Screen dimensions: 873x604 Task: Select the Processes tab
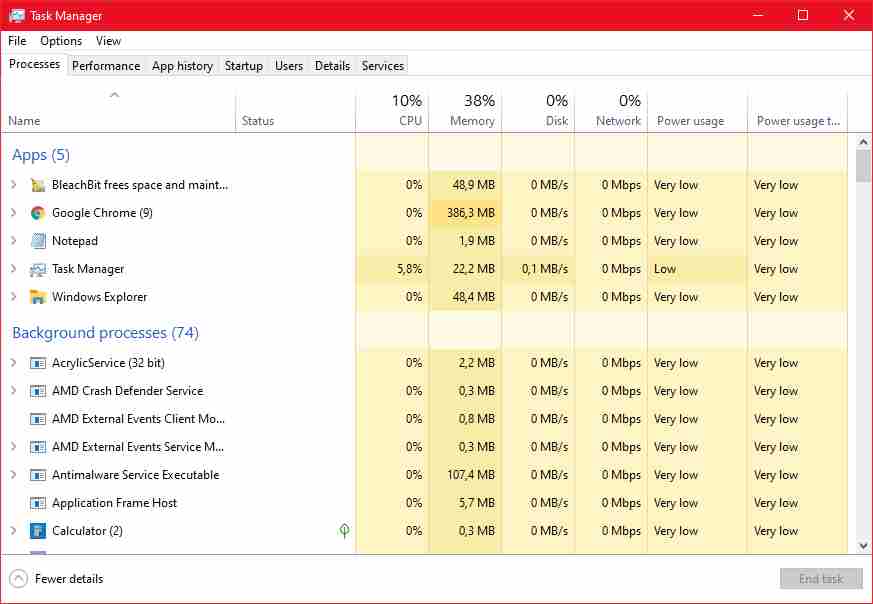tap(35, 64)
